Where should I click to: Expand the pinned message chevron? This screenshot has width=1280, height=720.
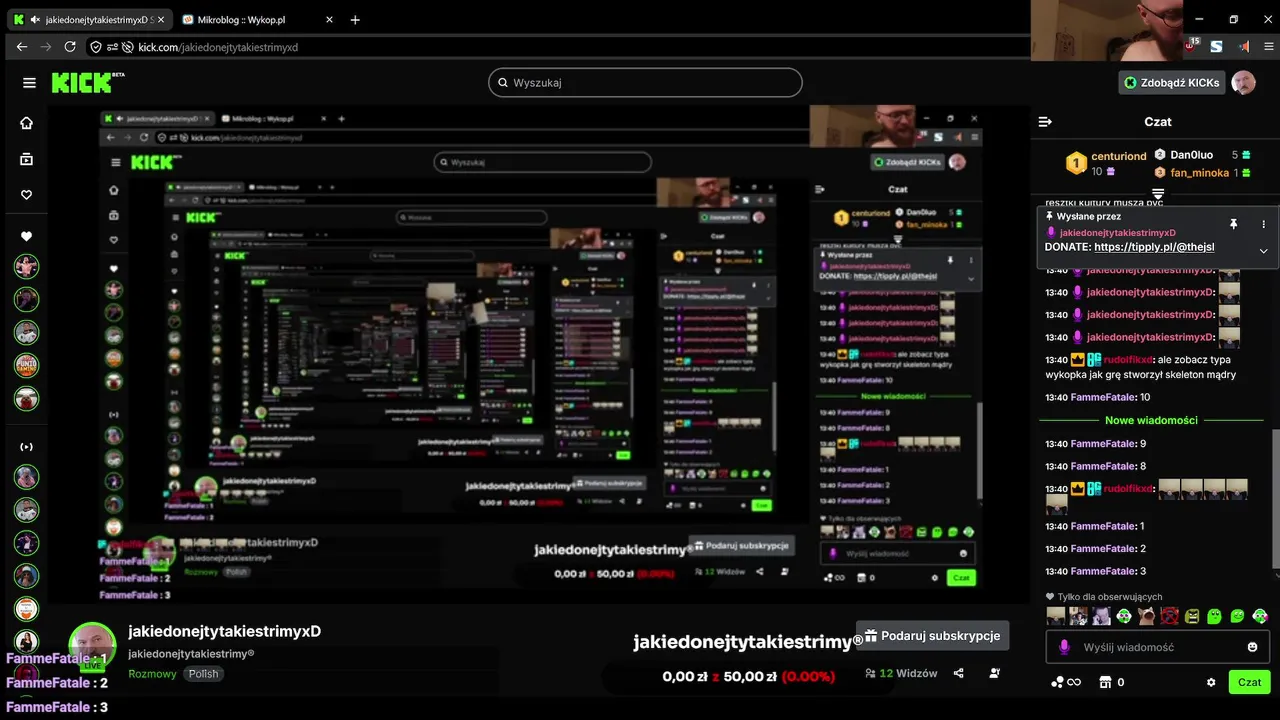click(x=1263, y=251)
